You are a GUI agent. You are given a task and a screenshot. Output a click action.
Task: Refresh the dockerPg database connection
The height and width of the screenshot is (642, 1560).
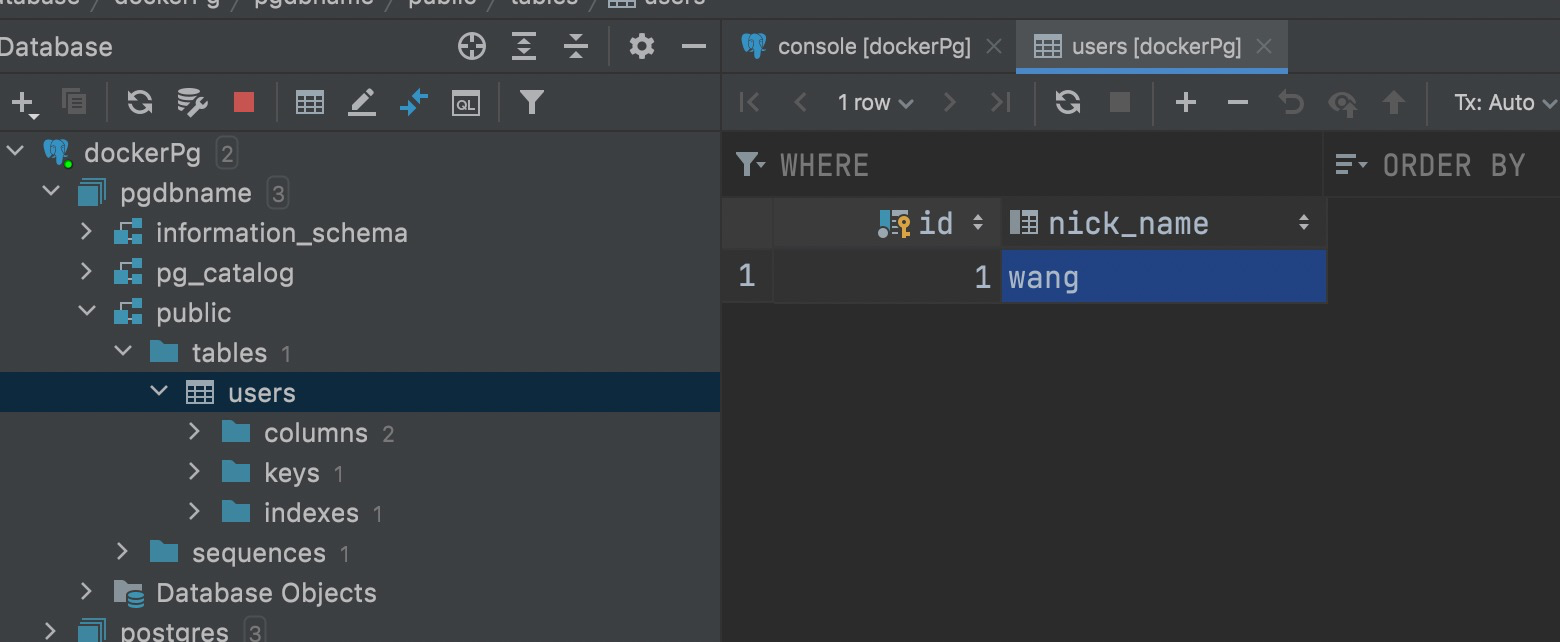[139, 101]
